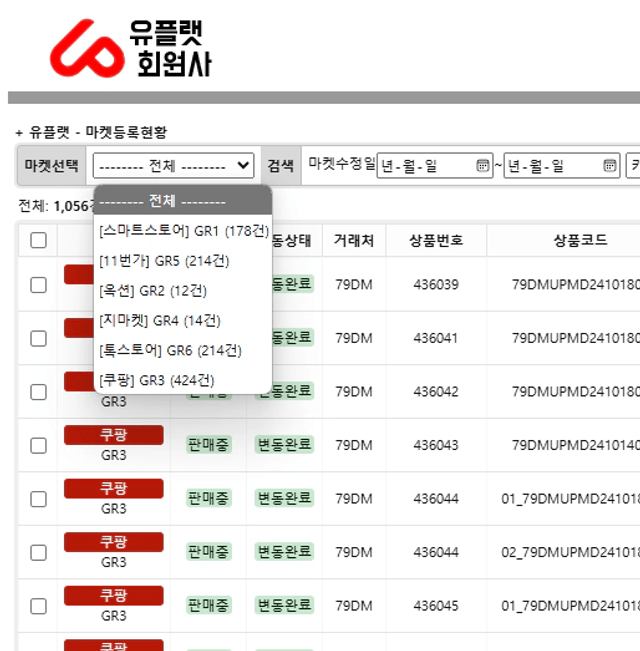
Task: Check the row for product 436042
Action: (38, 392)
